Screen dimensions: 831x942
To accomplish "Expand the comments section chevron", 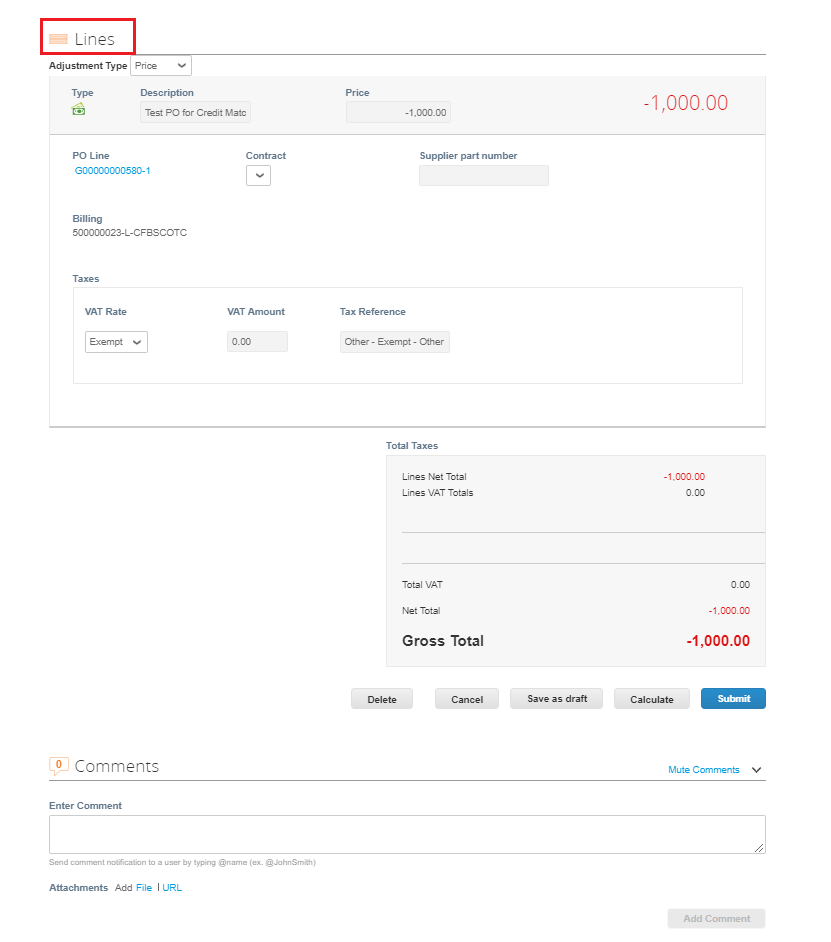I will pyautogui.click(x=756, y=770).
